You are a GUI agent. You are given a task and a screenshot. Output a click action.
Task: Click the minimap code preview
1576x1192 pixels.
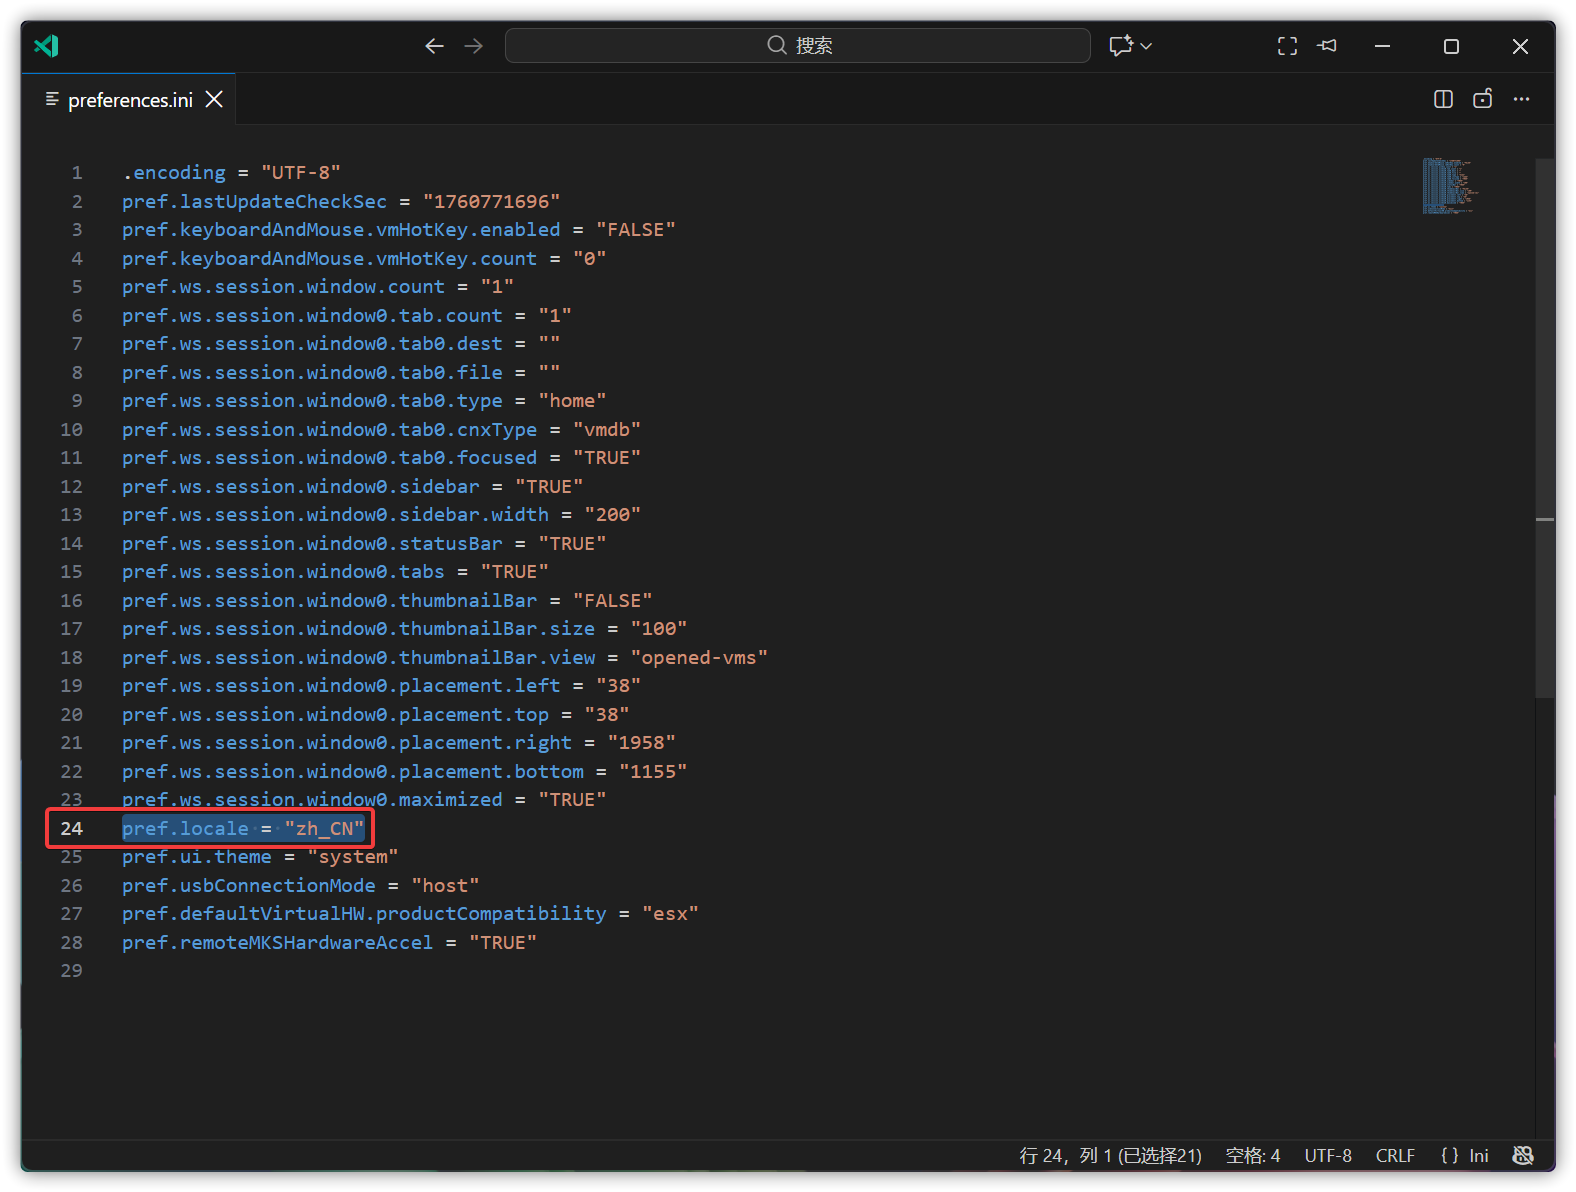click(x=1448, y=186)
